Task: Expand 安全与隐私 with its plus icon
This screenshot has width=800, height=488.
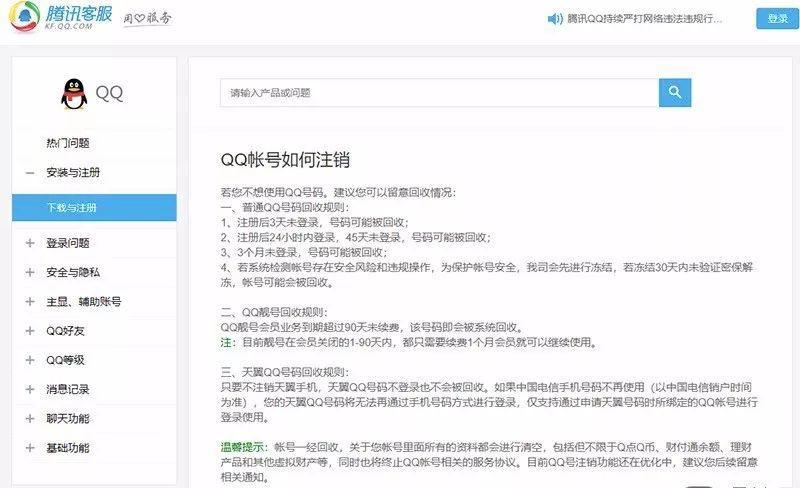Action: tap(30, 272)
